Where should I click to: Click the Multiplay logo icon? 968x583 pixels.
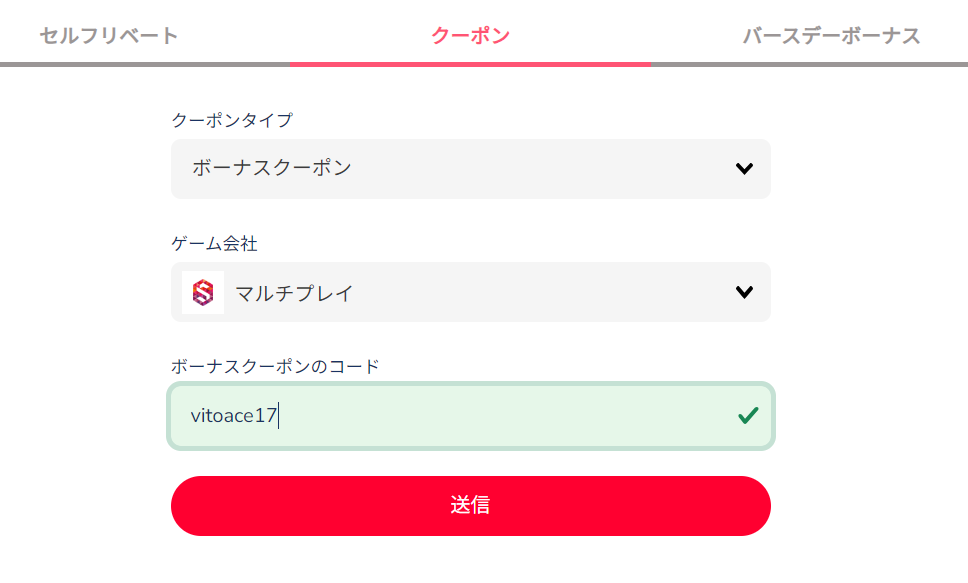click(x=203, y=292)
